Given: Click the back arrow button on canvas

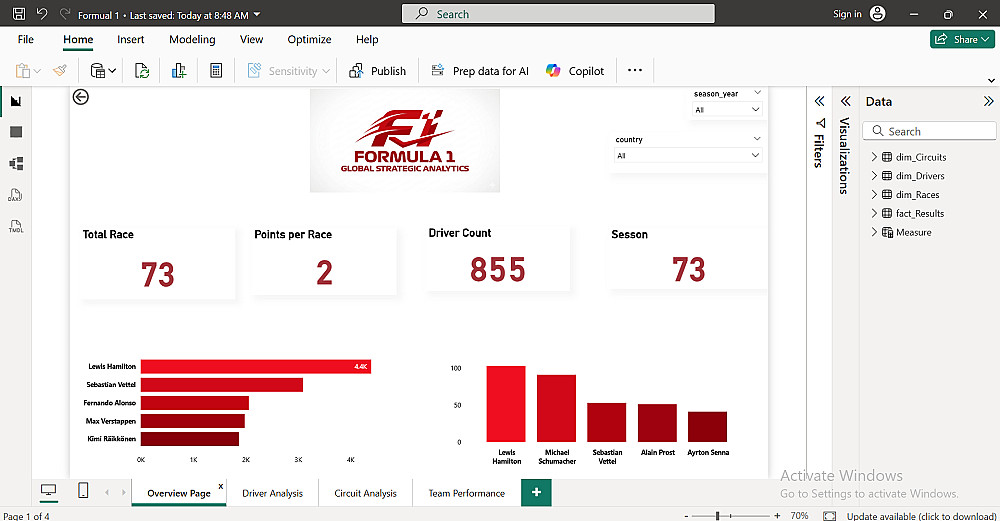Looking at the screenshot, I should (80, 97).
